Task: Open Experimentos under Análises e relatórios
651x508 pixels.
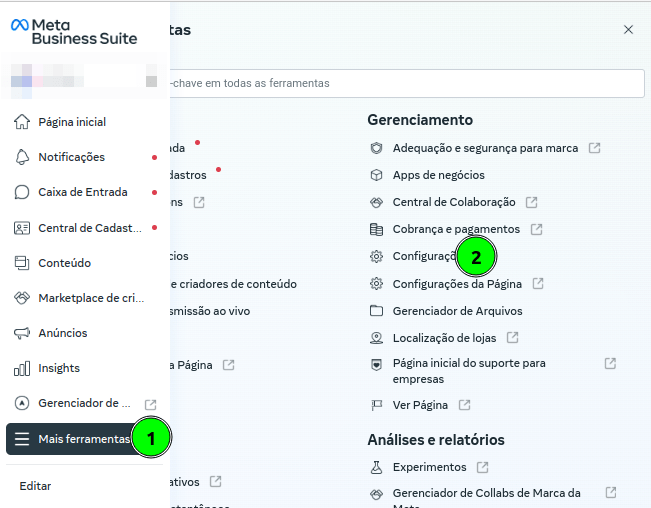Action: (429, 467)
